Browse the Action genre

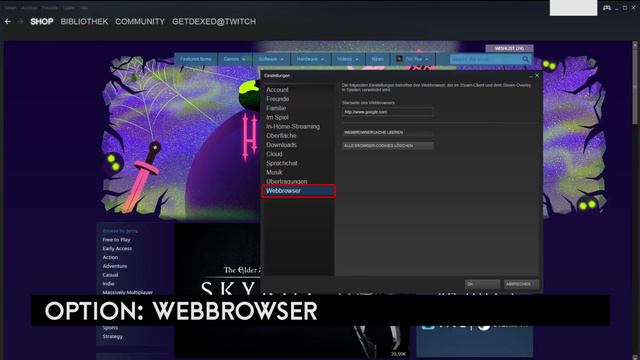110,258
